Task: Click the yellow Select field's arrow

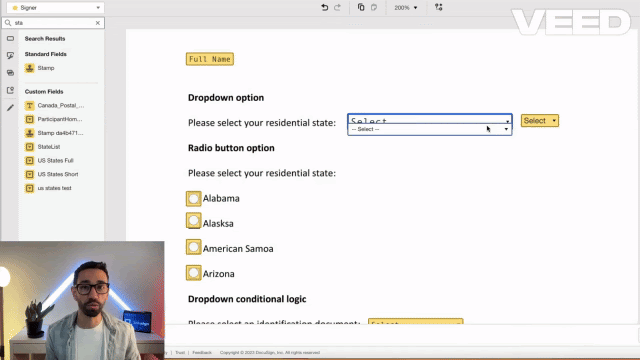Action: pos(554,121)
